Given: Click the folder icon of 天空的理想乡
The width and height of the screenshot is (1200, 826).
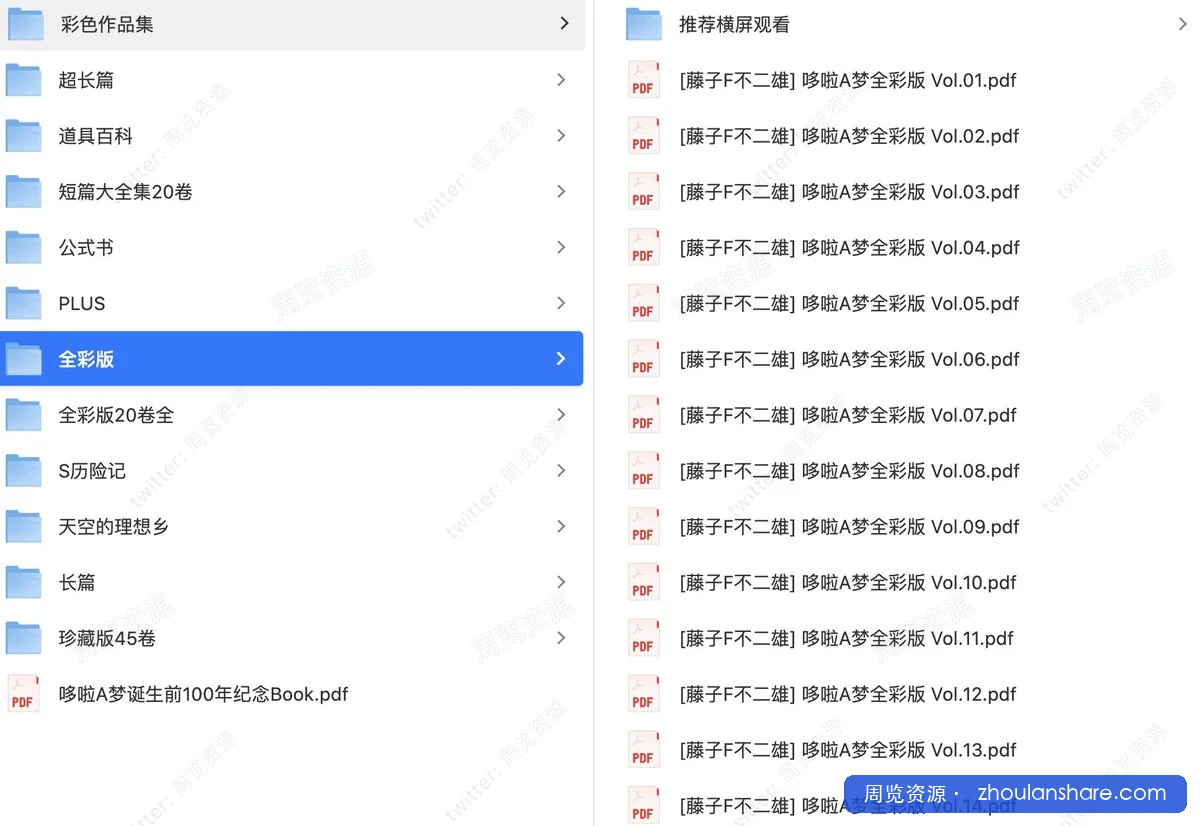Looking at the screenshot, I should (x=23, y=527).
